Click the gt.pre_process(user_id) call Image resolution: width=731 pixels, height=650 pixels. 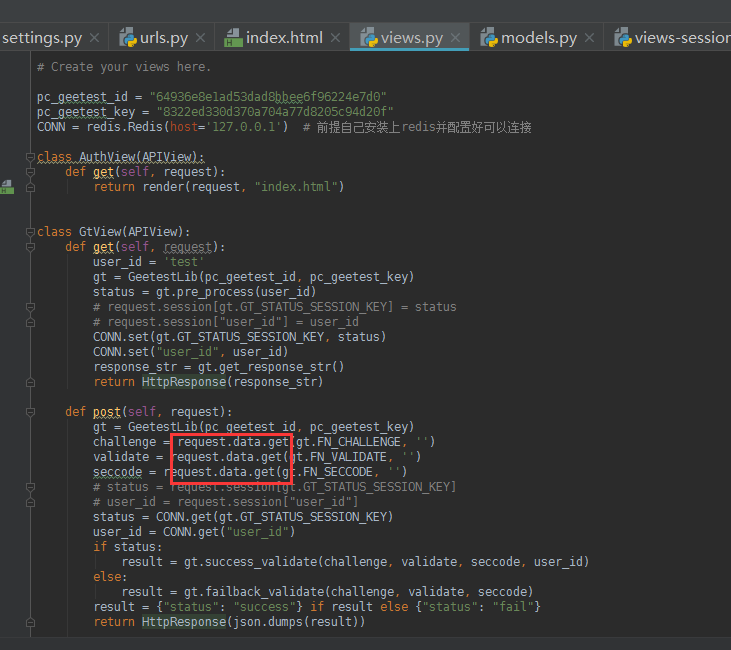coord(236,292)
